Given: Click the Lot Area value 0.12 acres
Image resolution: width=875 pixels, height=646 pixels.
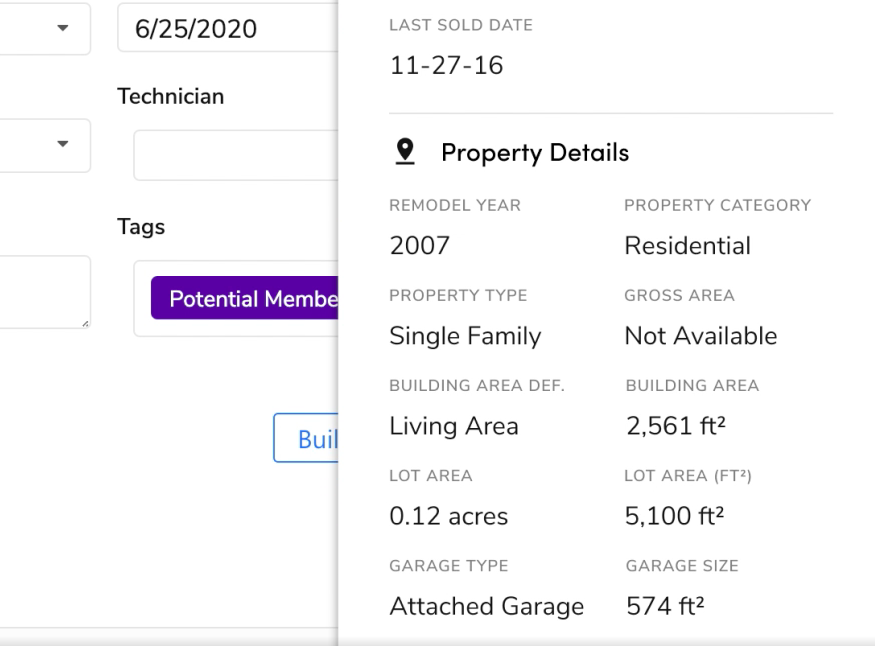Looking at the screenshot, I should 447,515.
